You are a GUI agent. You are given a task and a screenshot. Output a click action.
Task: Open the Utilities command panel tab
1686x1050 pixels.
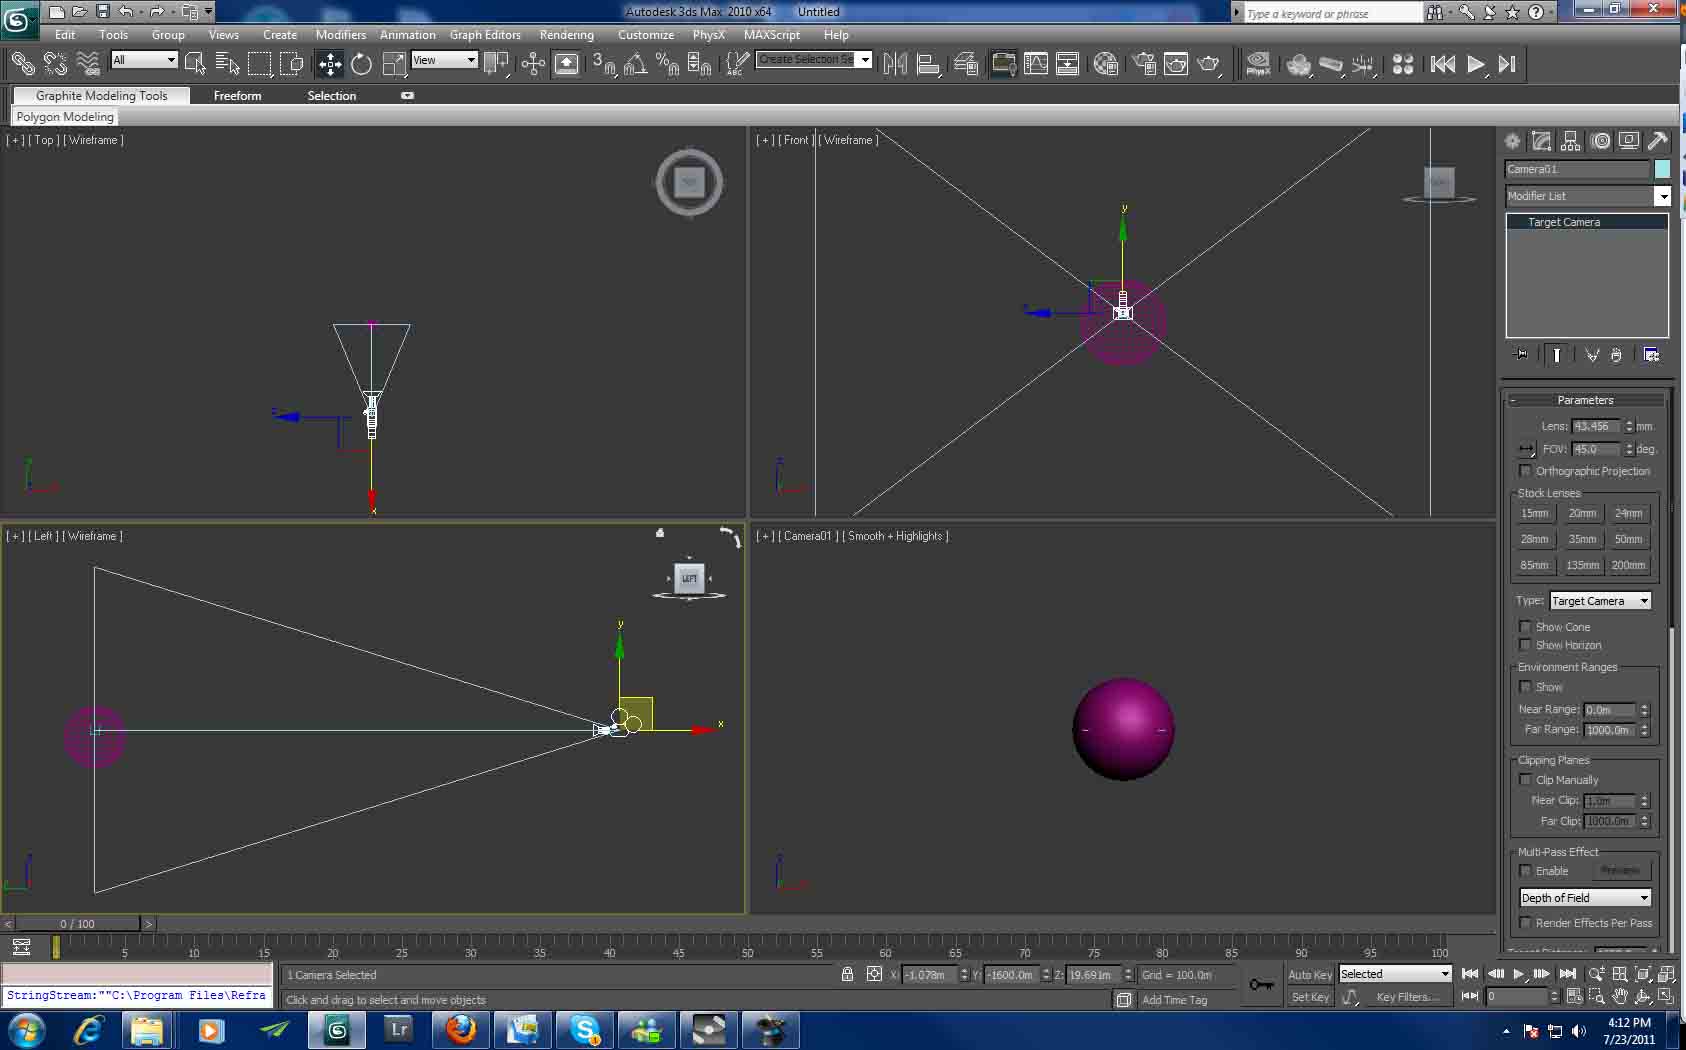coord(1658,141)
